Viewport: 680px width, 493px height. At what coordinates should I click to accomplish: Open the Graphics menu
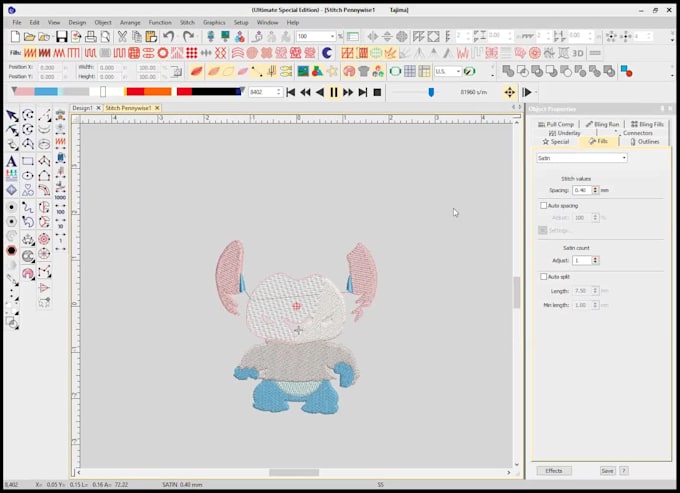coord(214,22)
